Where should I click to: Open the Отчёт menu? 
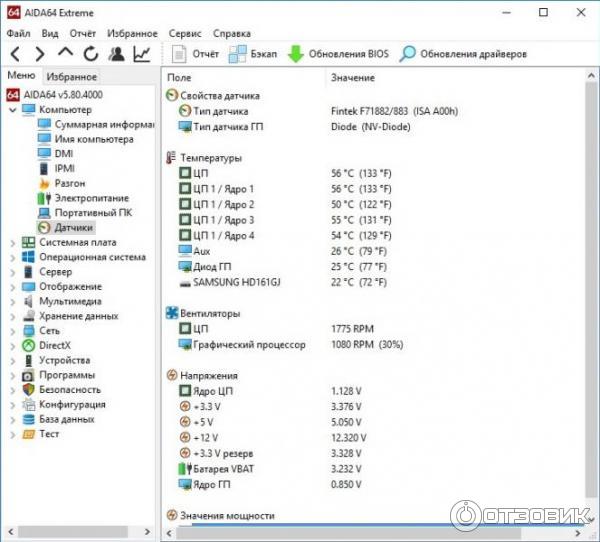pos(83,34)
